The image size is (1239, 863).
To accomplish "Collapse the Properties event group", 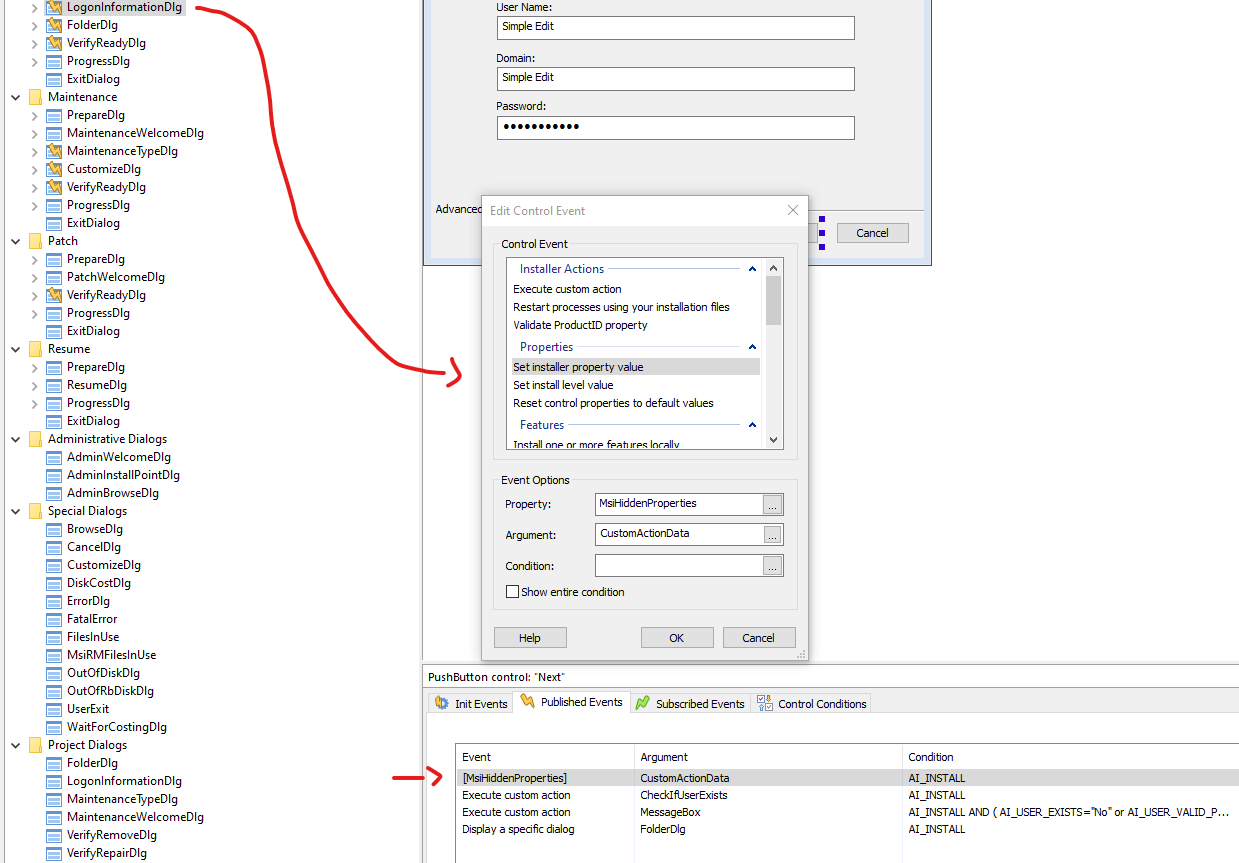I will pyautogui.click(x=752, y=347).
